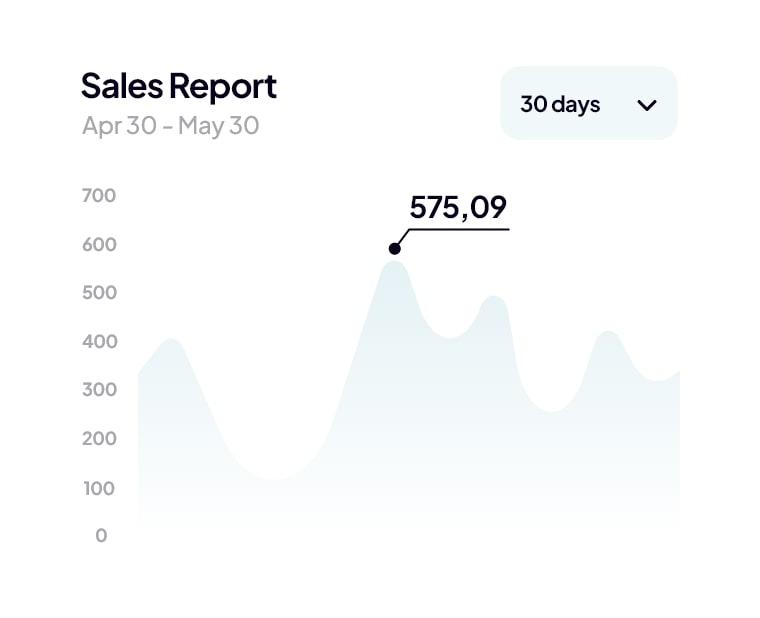Click the 600 y-axis label
Viewport: 760px width, 618px height.
99,244
